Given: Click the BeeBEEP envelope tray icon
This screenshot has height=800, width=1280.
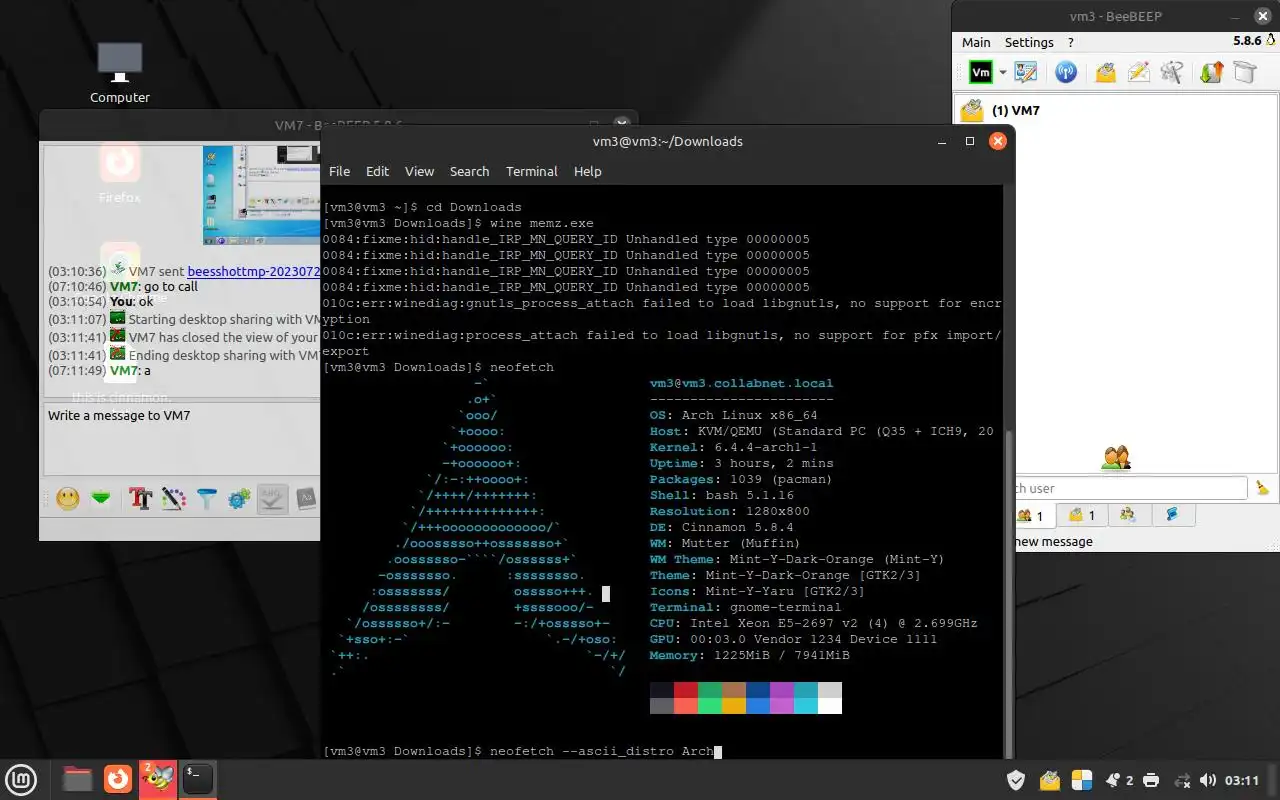Looking at the screenshot, I should [1049, 780].
